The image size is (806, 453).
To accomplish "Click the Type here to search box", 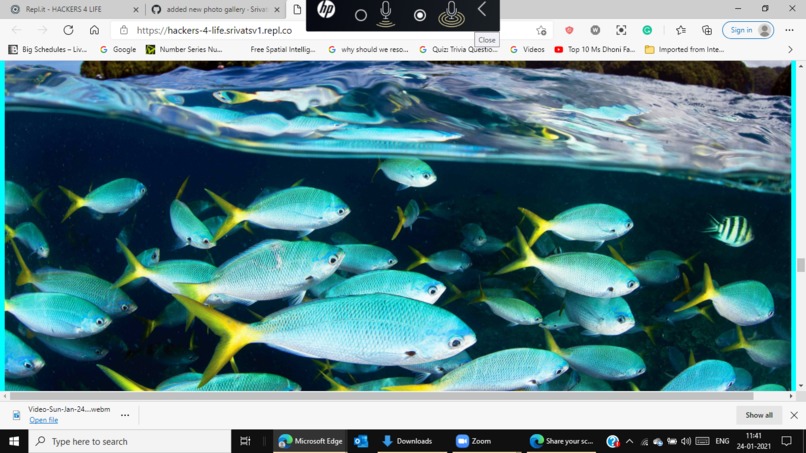I will 130,441.
